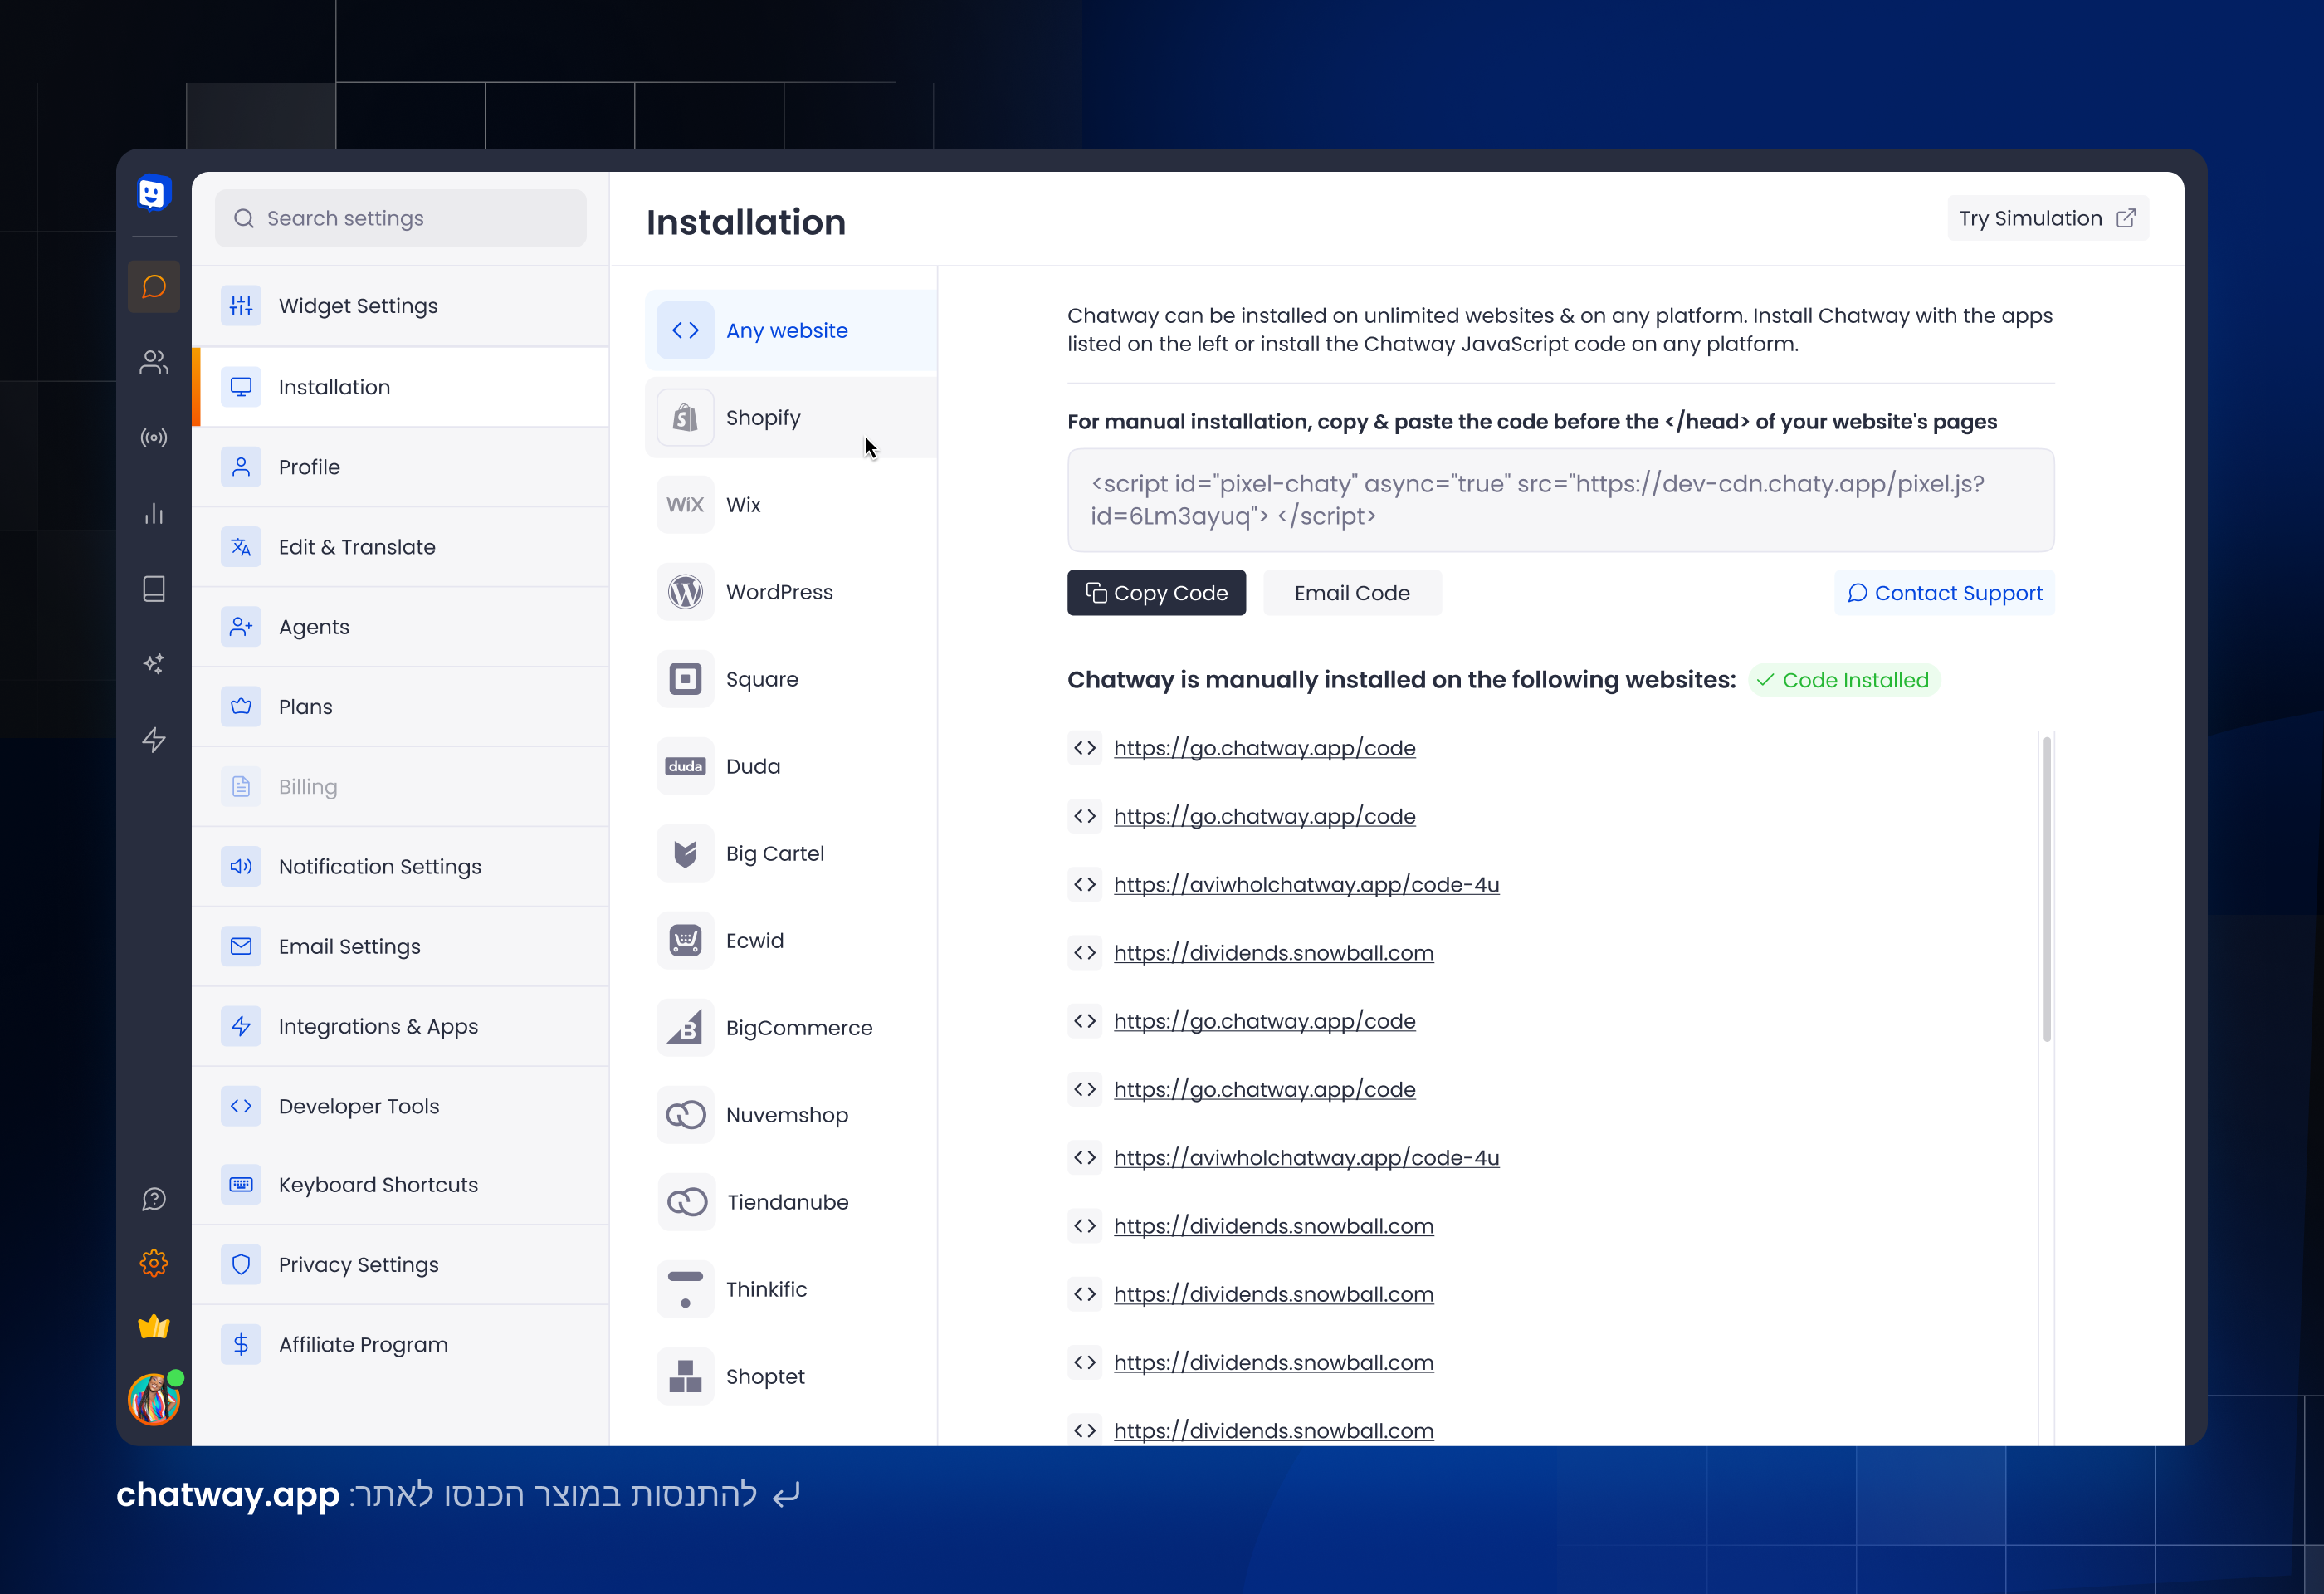This screenshot has height=1594, width=2324.
Task: Click the settings gear in the sidebar
Action: (x=153, y=1262)
